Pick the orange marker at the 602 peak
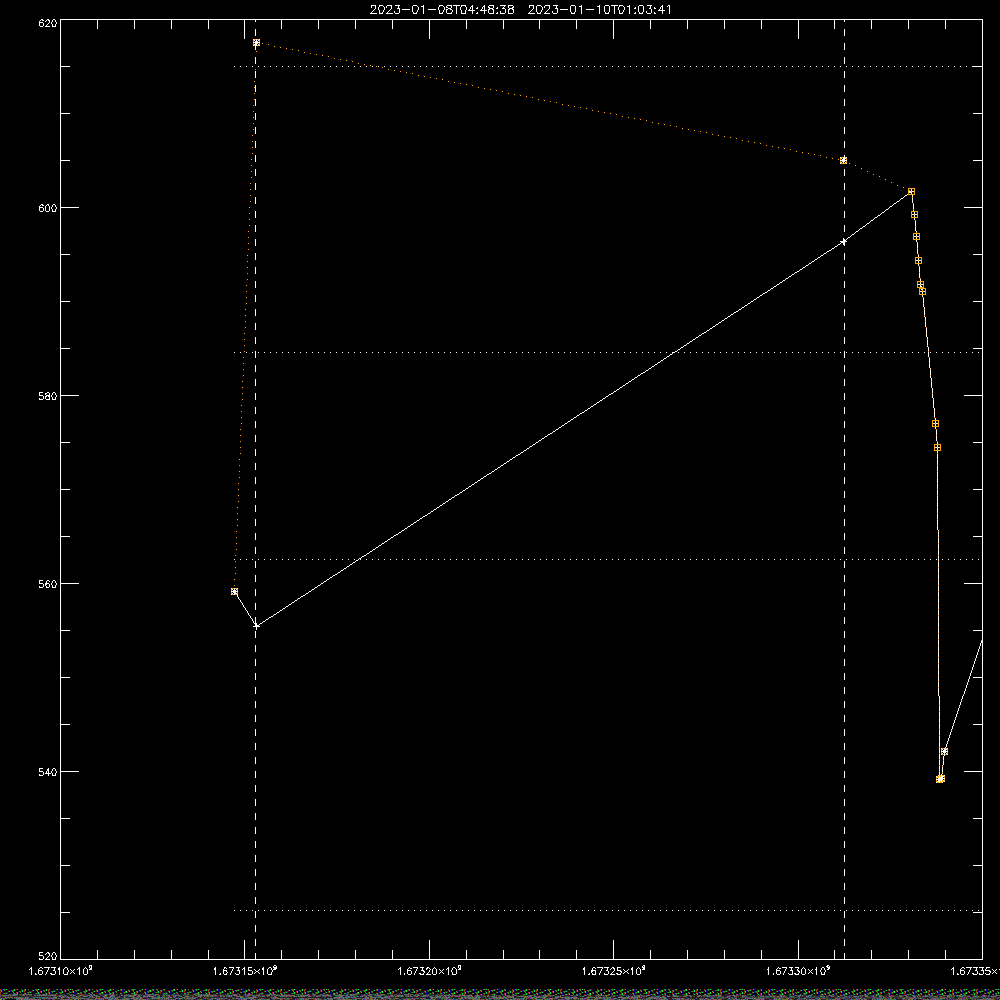 pyautogui.click(x=911, y=191)
